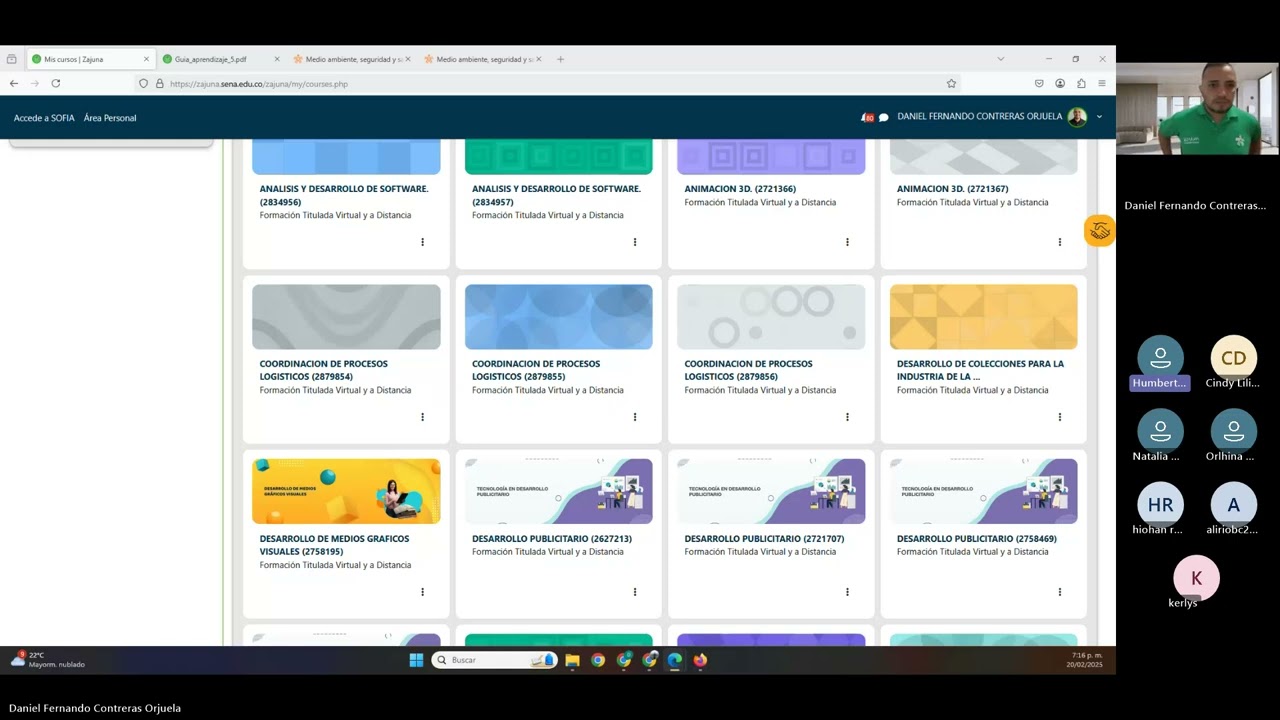
Task: Open the browser account icon in toolbar
Action: [1060, 84]
